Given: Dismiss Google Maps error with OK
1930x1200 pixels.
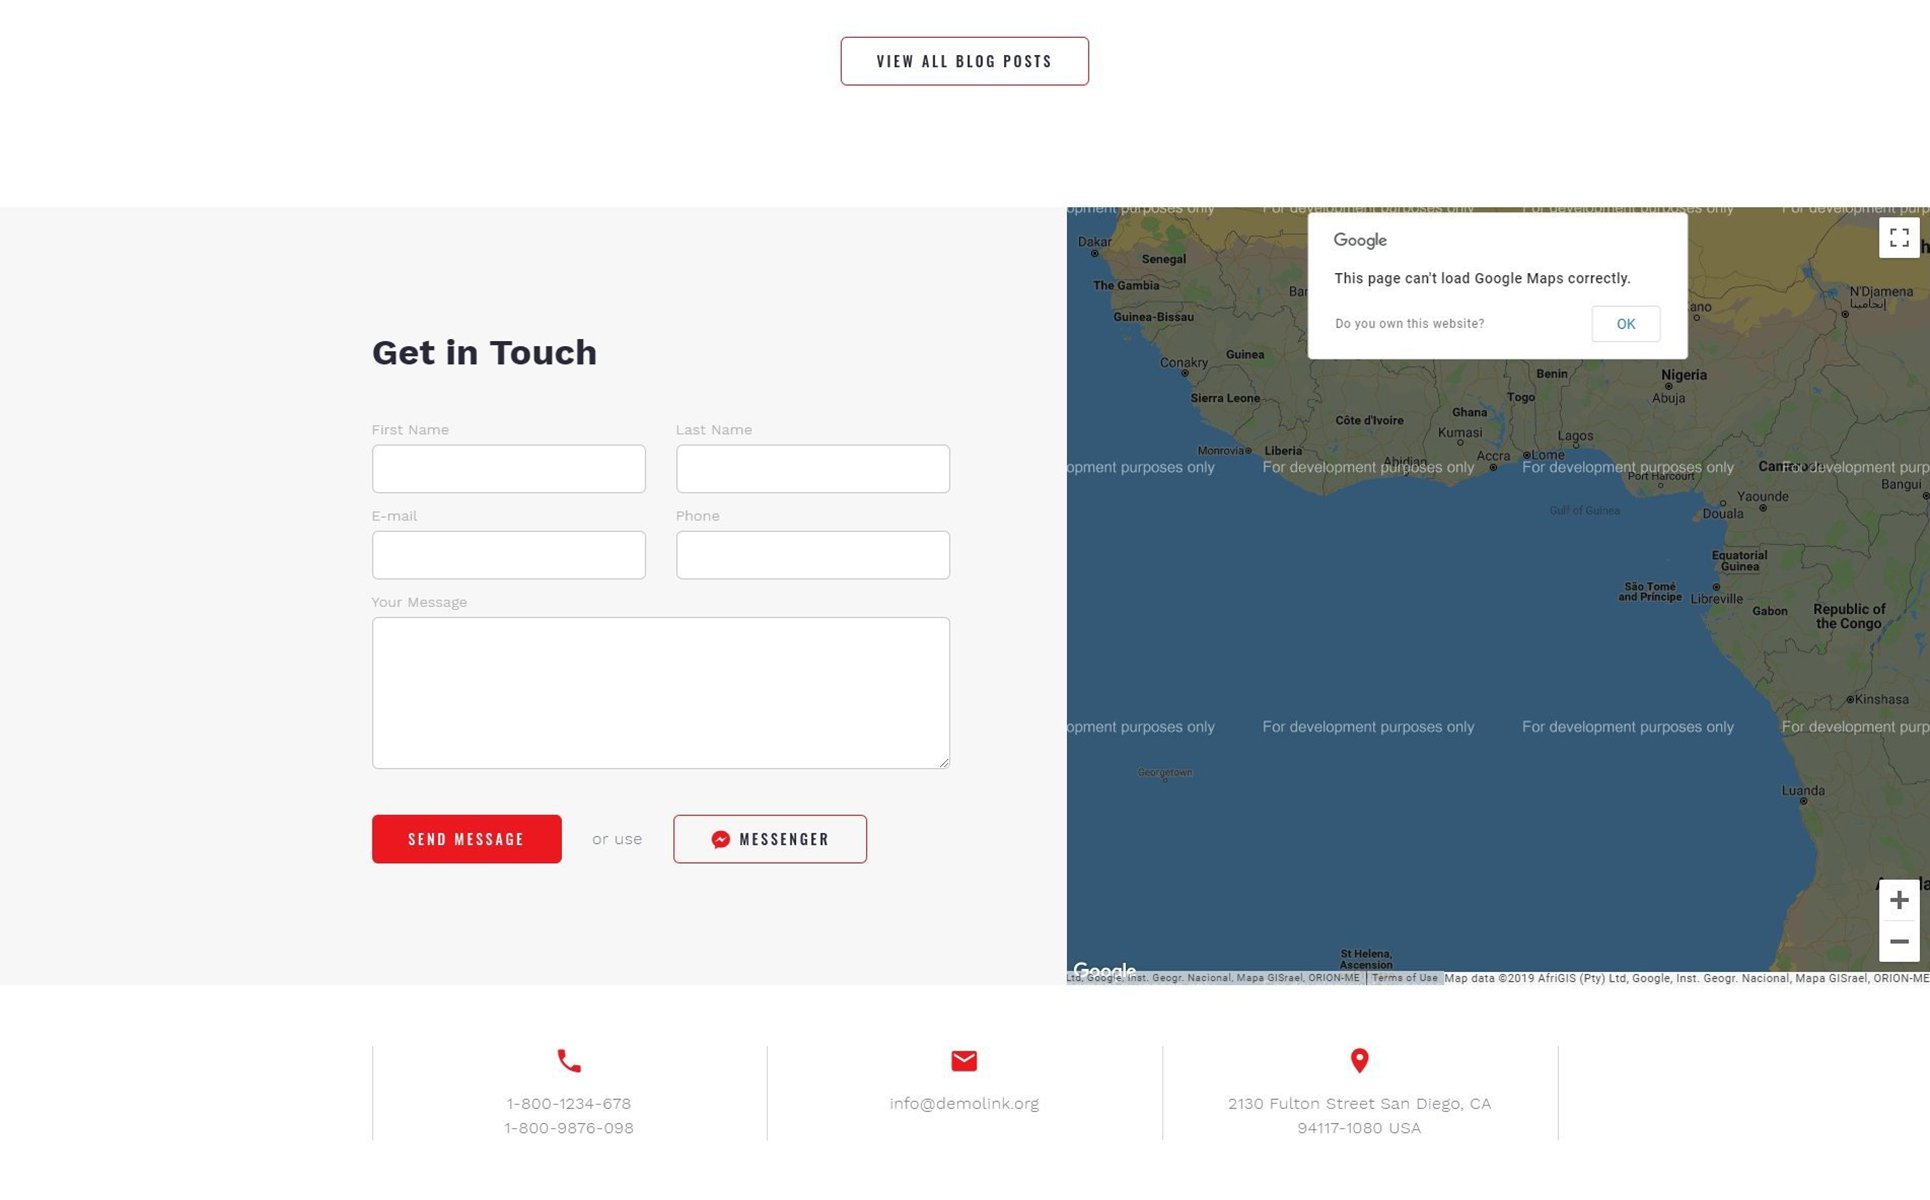Looking at the screenshot, I should pos(1625,324).
